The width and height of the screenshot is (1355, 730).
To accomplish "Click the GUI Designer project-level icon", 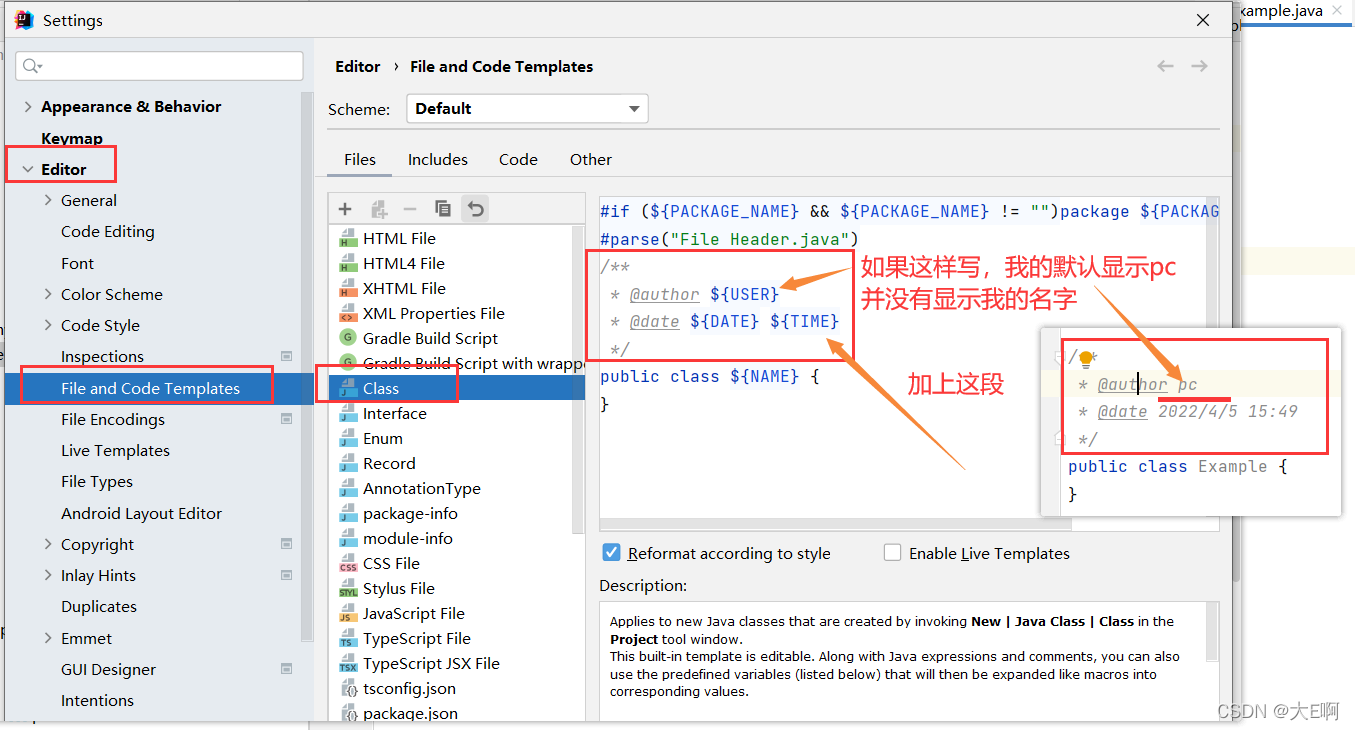I will point(287,669).
